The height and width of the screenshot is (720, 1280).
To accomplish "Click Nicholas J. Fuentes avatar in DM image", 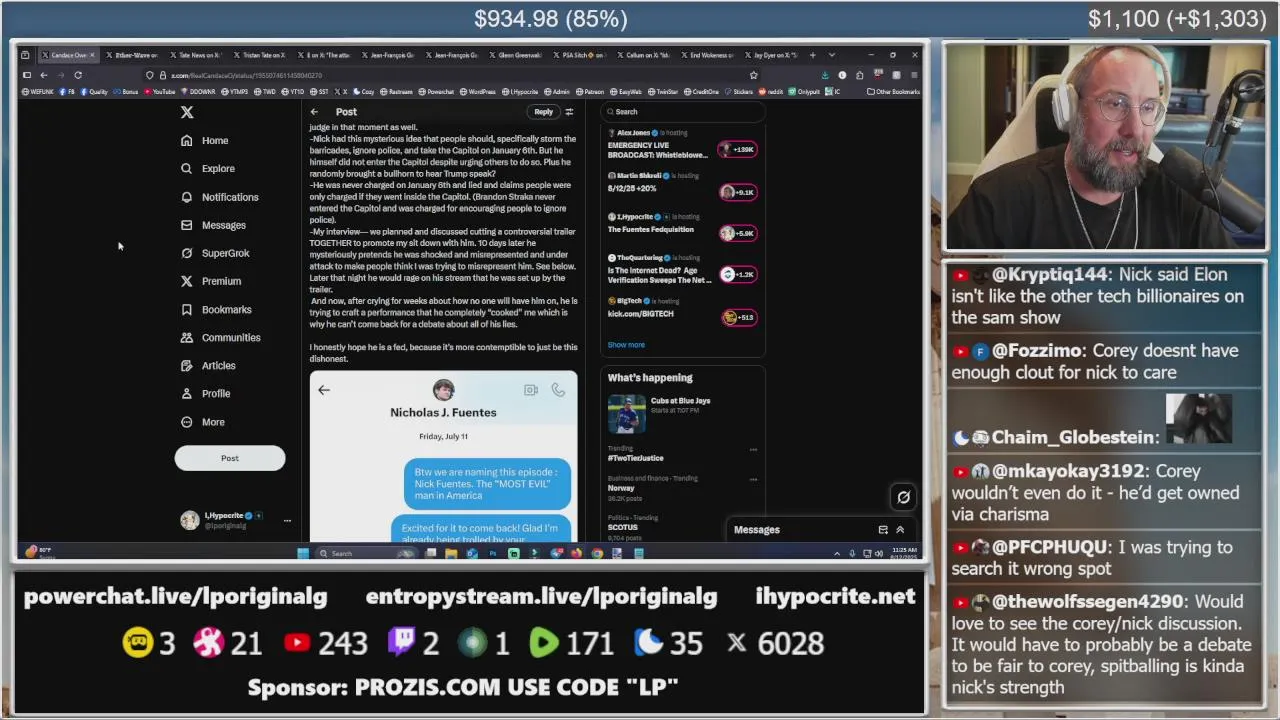I will click(443, 390).
